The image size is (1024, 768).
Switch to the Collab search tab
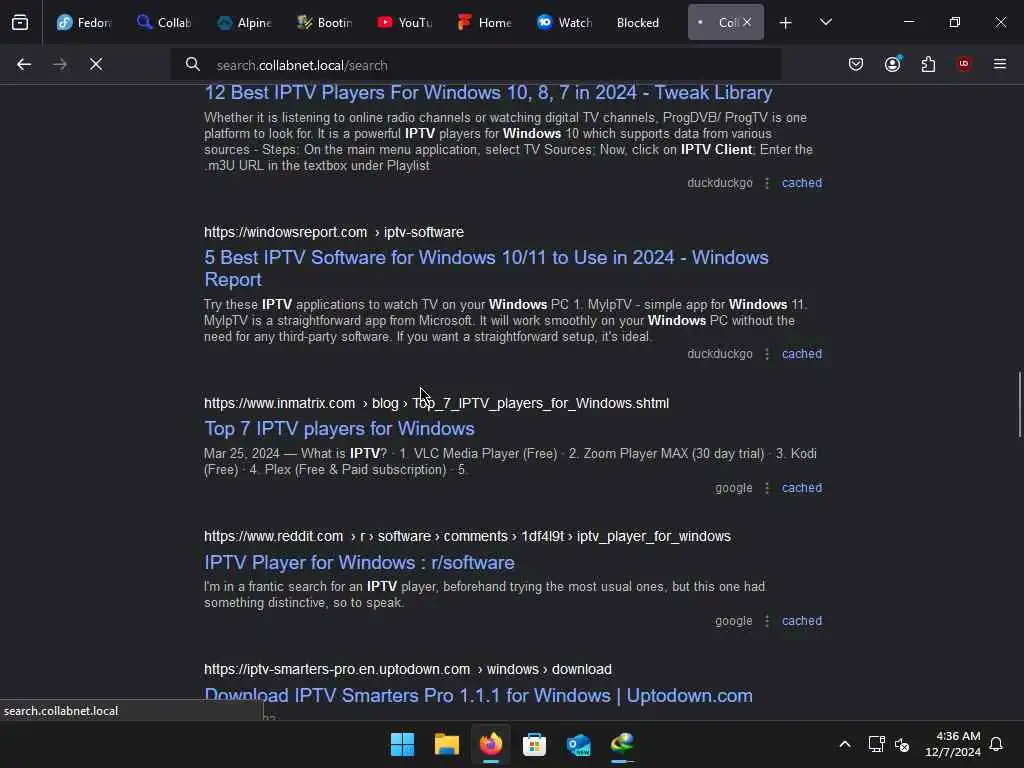pos(163,22)
